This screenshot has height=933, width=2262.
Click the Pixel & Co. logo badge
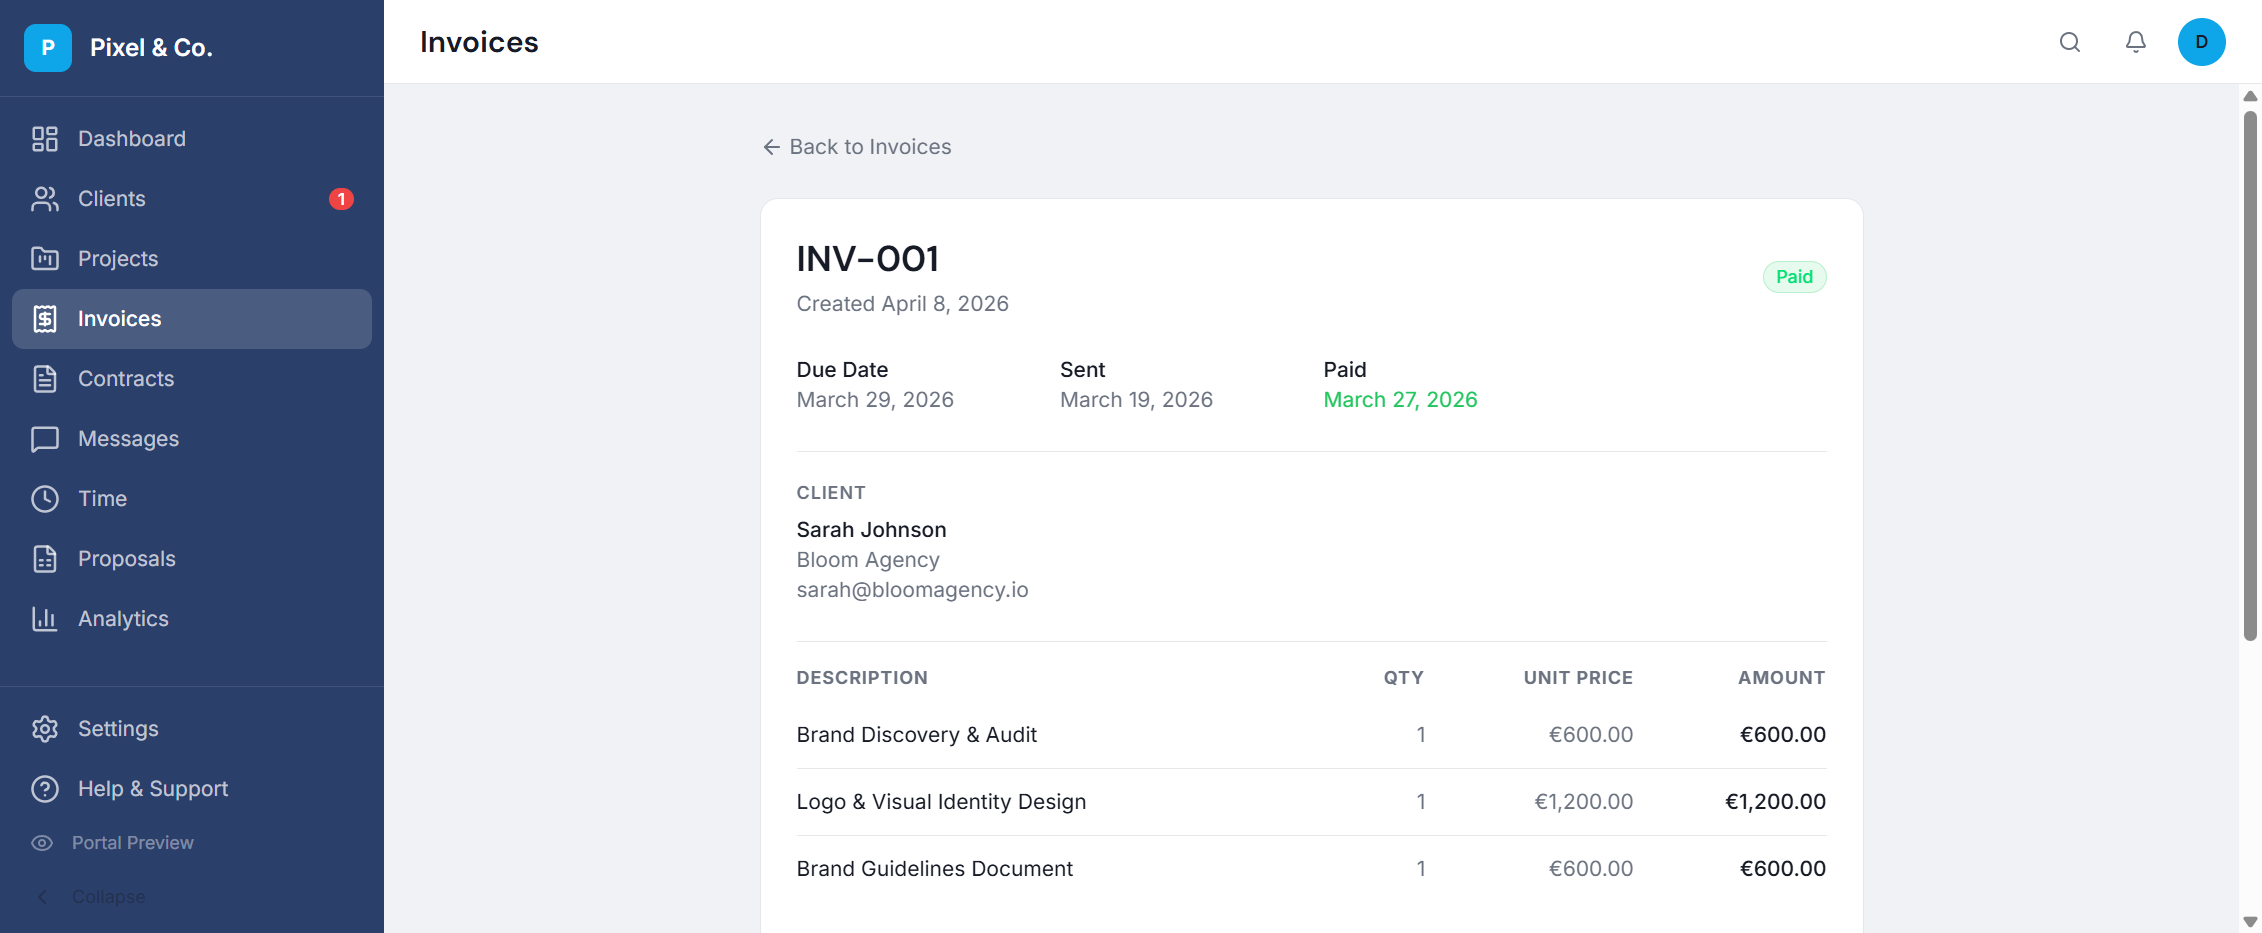coord(48,48)
